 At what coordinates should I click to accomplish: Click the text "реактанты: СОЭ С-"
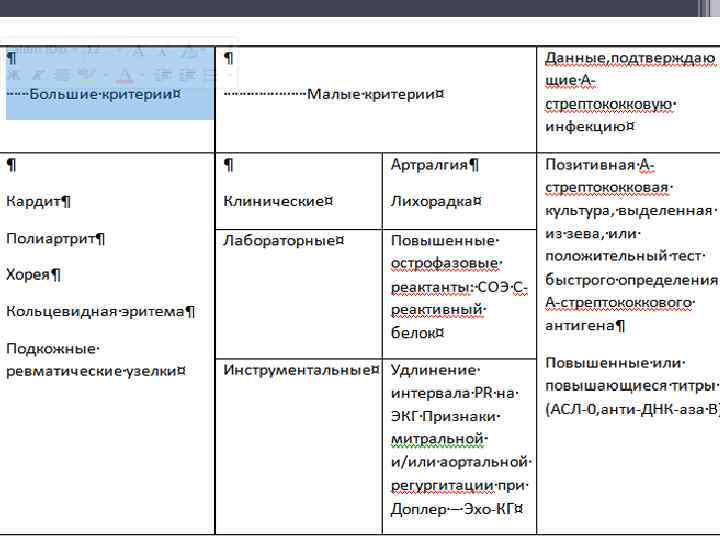459,287
